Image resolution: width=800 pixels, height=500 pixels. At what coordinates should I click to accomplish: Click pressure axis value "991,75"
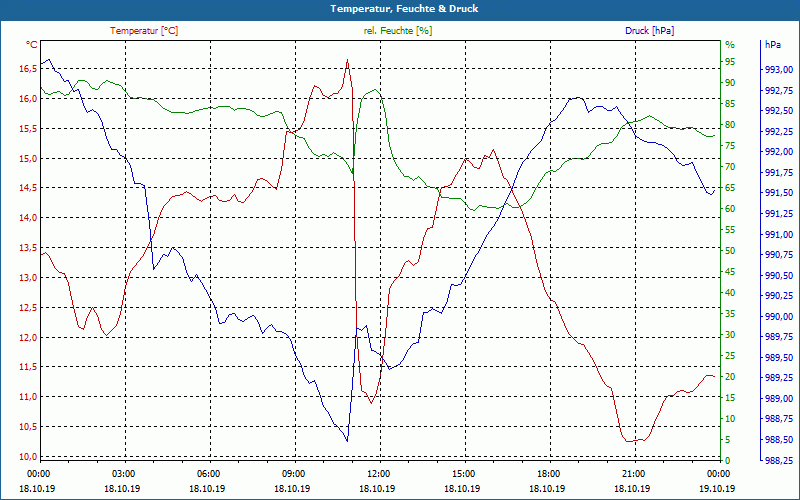tap(779, 173)
